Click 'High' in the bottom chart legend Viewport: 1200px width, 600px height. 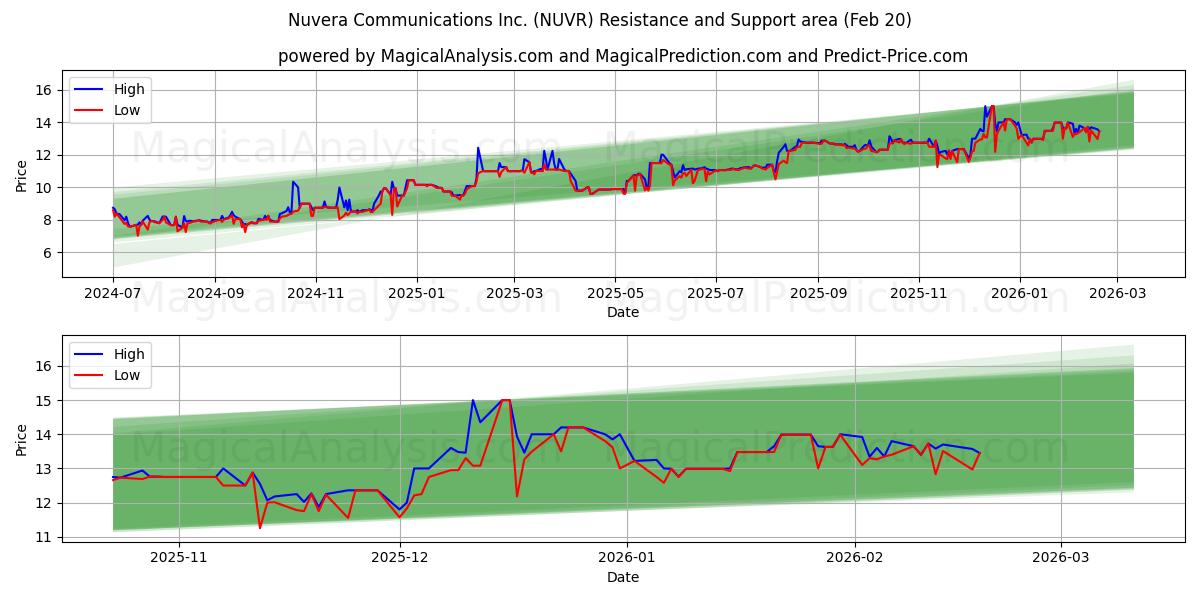click(129, 354)
